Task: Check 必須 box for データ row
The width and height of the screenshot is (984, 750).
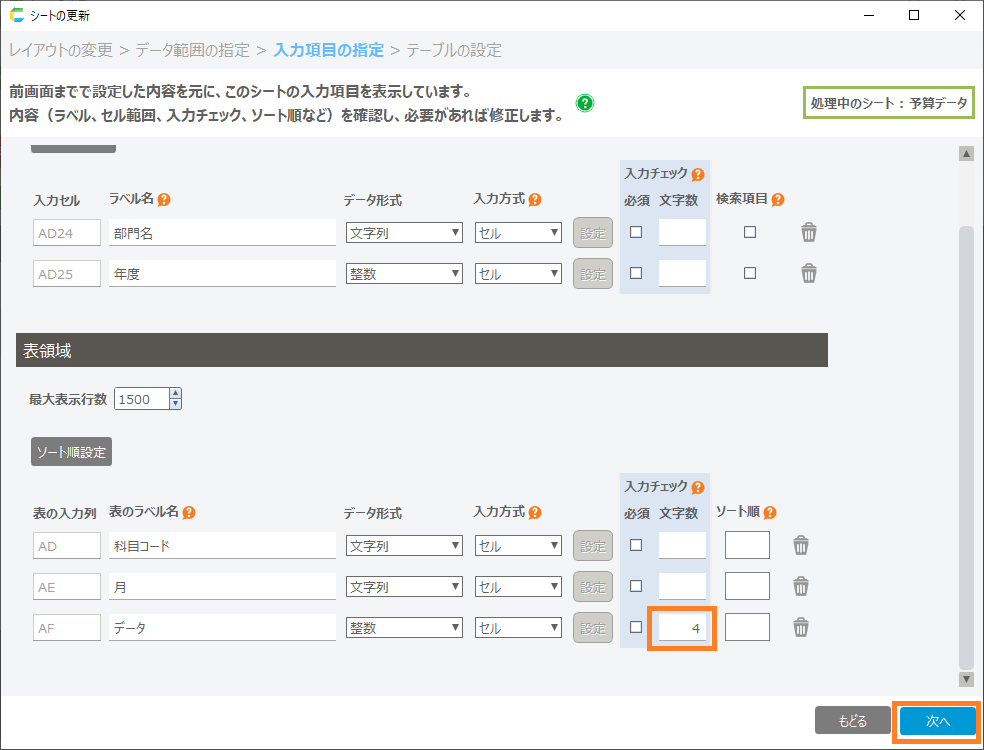Action: tap(636, 627)
